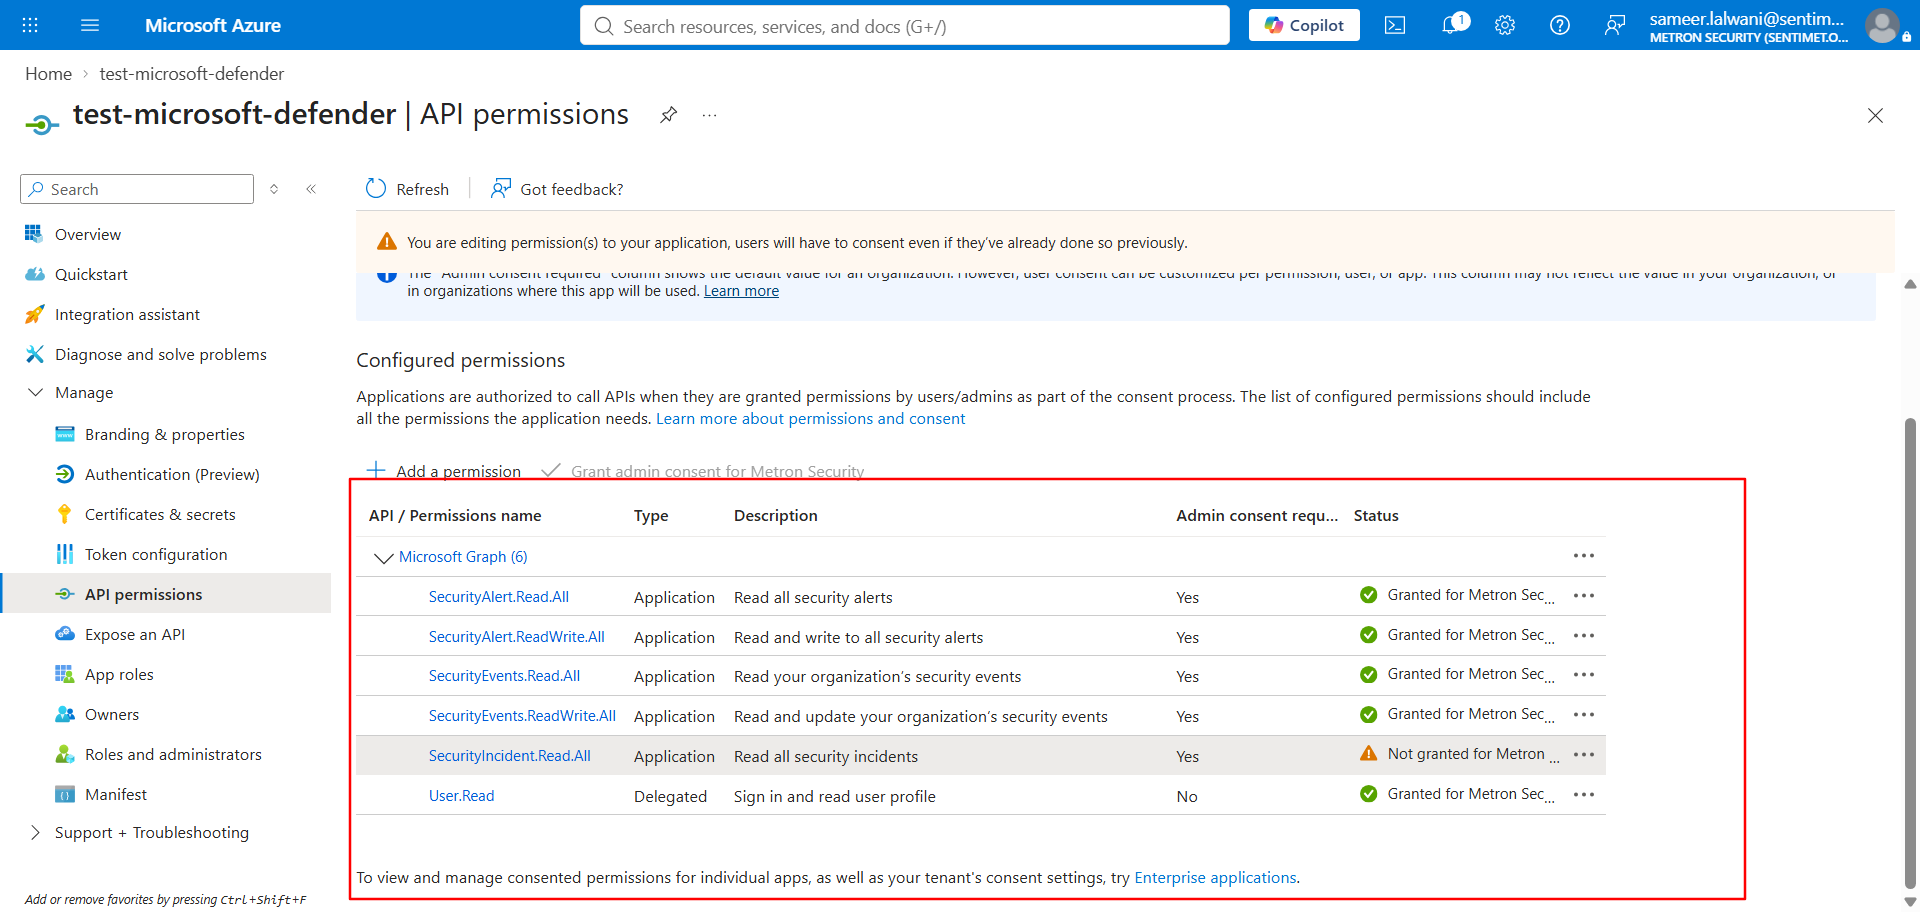Collapse the left navigation pane
Viewport: 1920px width, 912px height.
click(311, 189)
